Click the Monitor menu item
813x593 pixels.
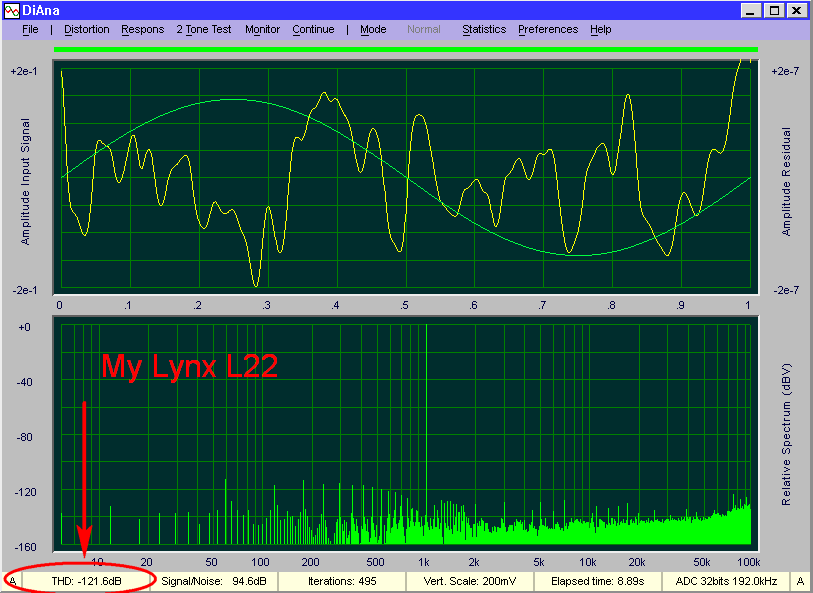pyautogui.click(x=262, y=30)
